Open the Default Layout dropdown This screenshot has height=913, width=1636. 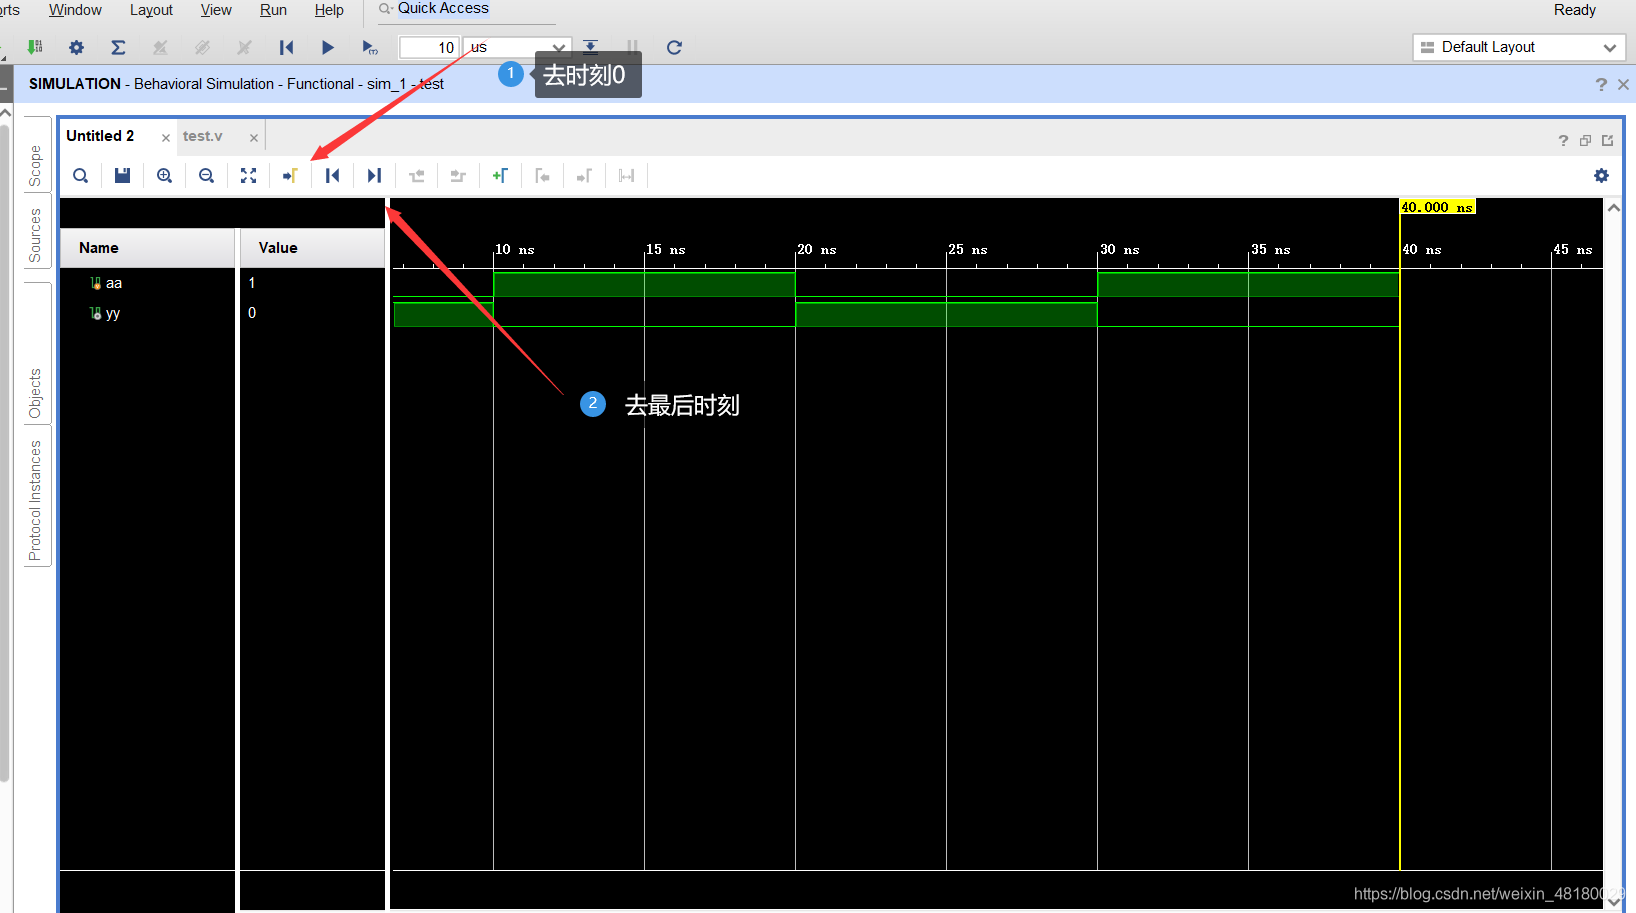coord(1519,47)
